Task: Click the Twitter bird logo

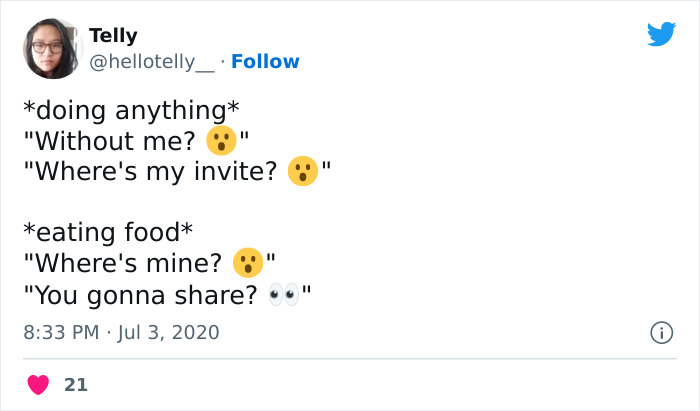Action: [x=661, y=35]
